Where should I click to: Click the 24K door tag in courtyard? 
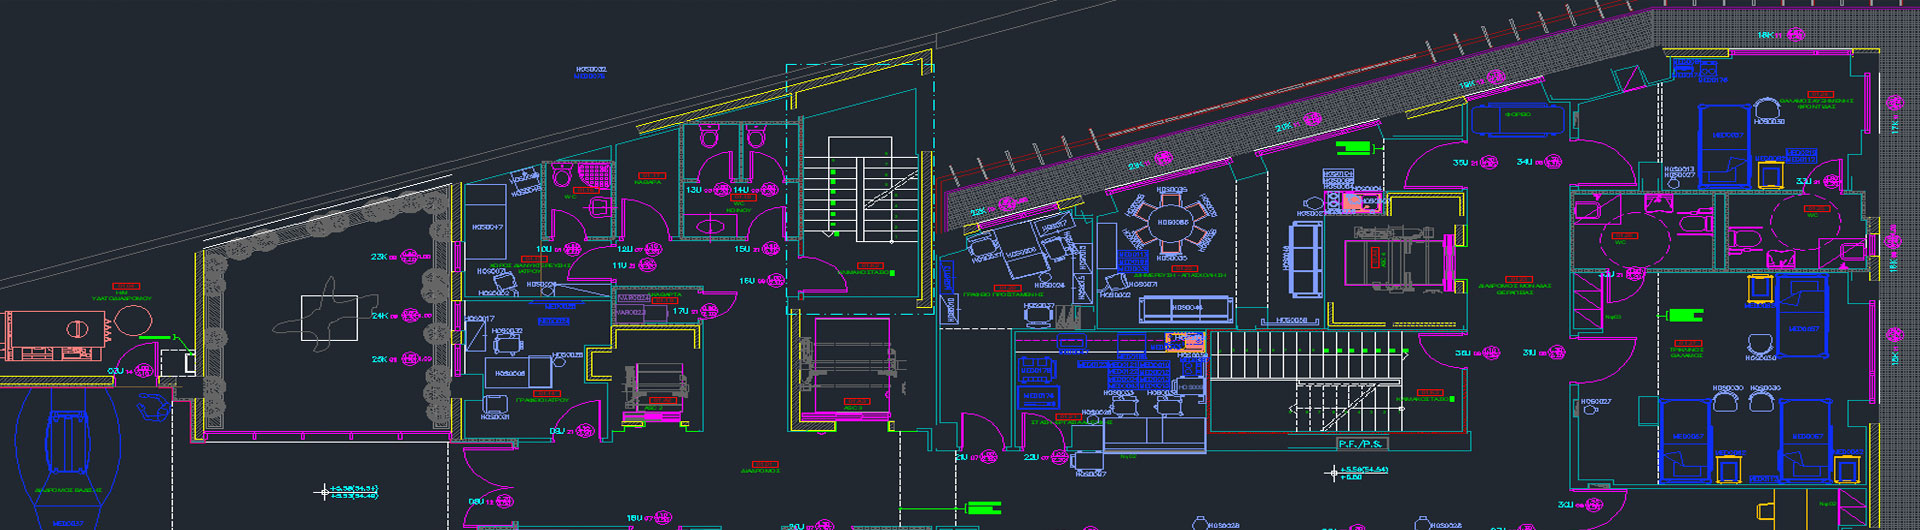(x=380, y=316)
